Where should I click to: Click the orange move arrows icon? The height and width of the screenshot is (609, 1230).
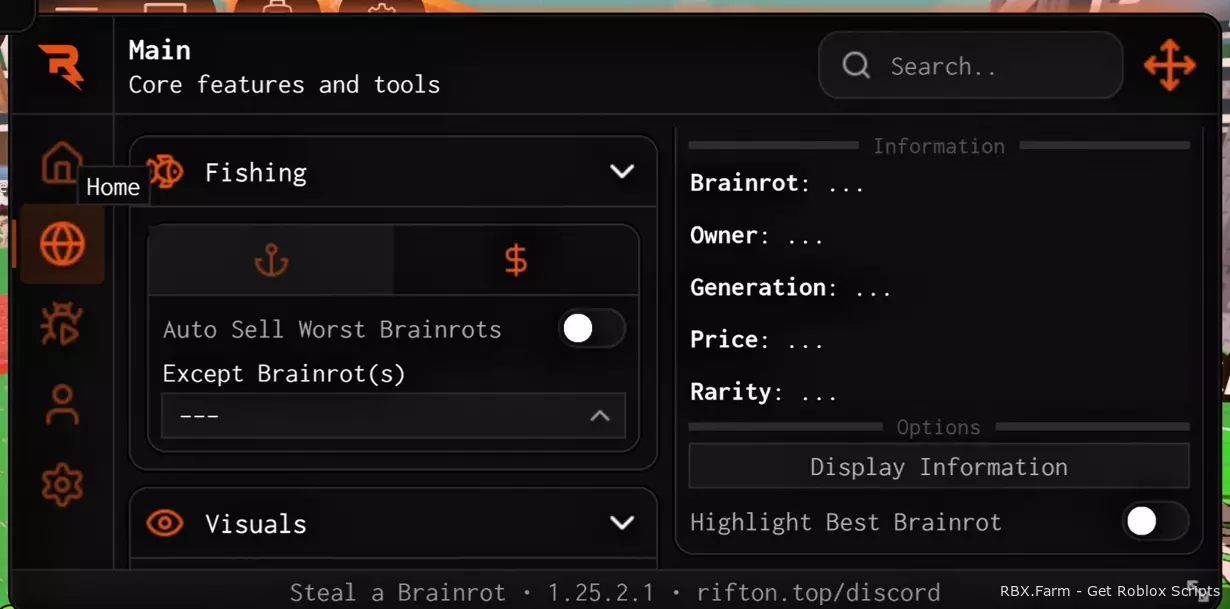[x=1170, y=66]
